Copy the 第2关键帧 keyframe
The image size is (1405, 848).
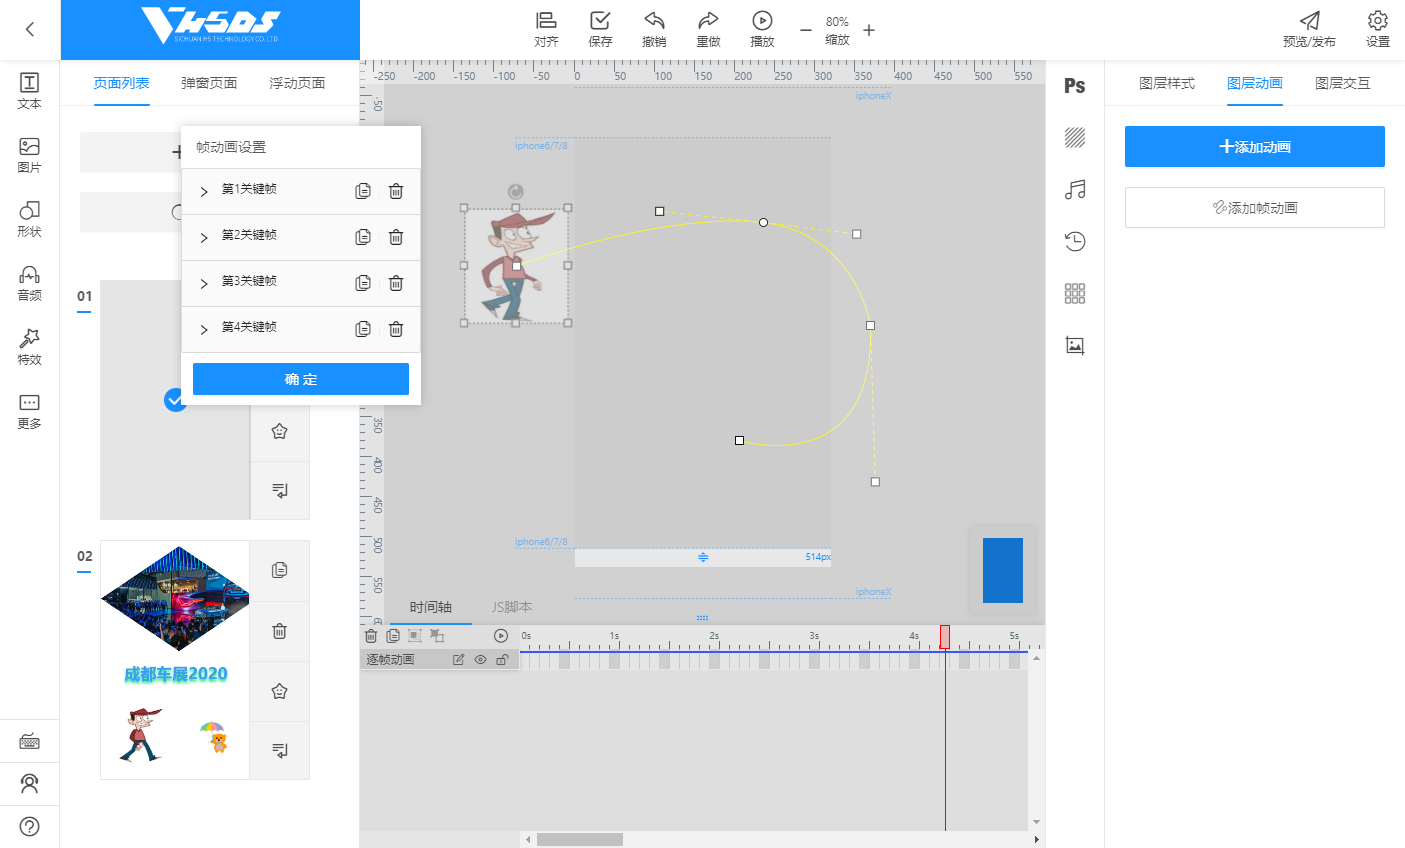pyautogui.click(x=363, y=237)
